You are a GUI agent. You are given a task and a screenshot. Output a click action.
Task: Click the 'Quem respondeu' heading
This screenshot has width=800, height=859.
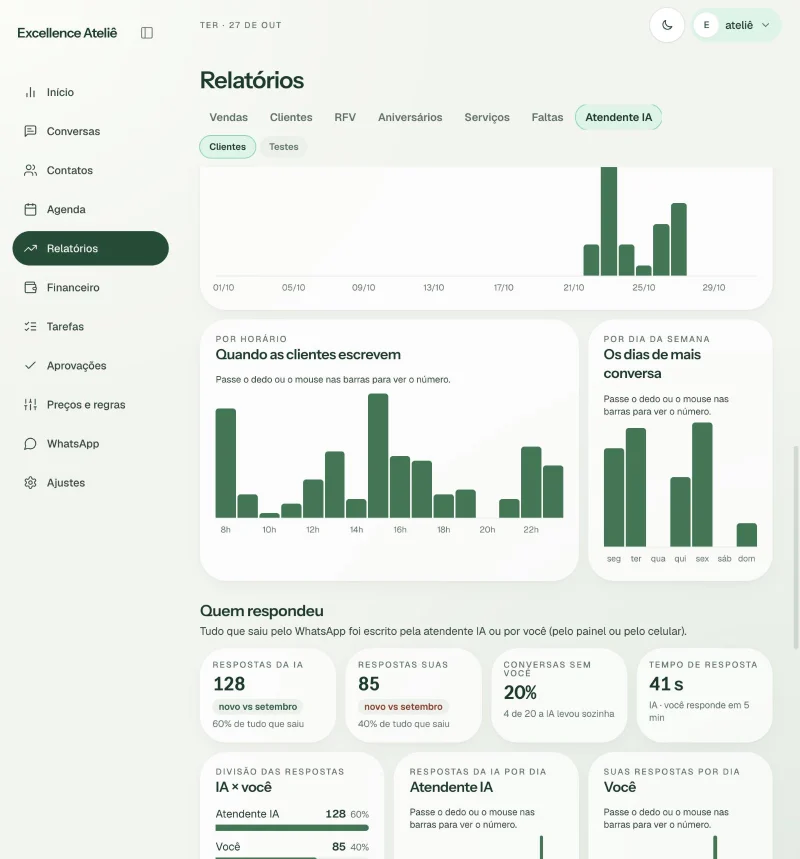pos(262,611)
